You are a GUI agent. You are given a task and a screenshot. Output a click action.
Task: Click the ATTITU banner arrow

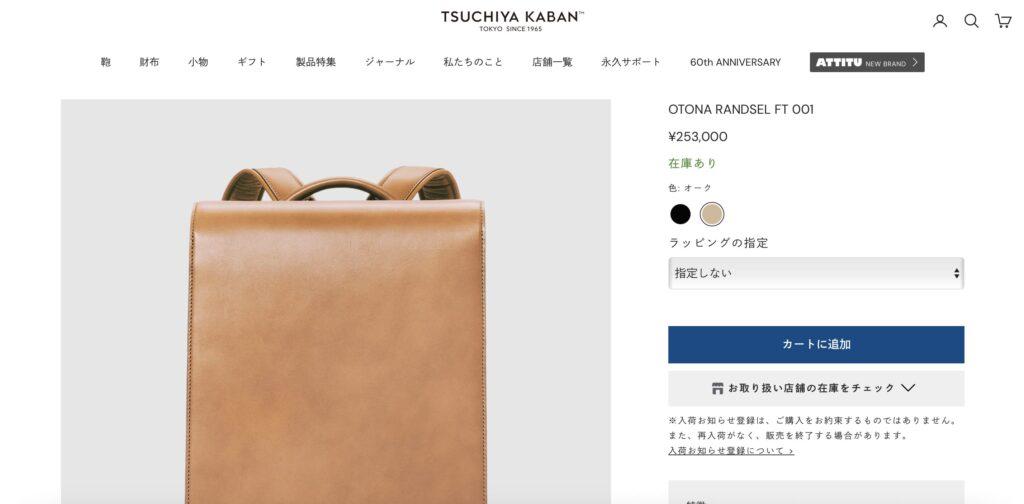pyautogui.click(x=916, y=63)
